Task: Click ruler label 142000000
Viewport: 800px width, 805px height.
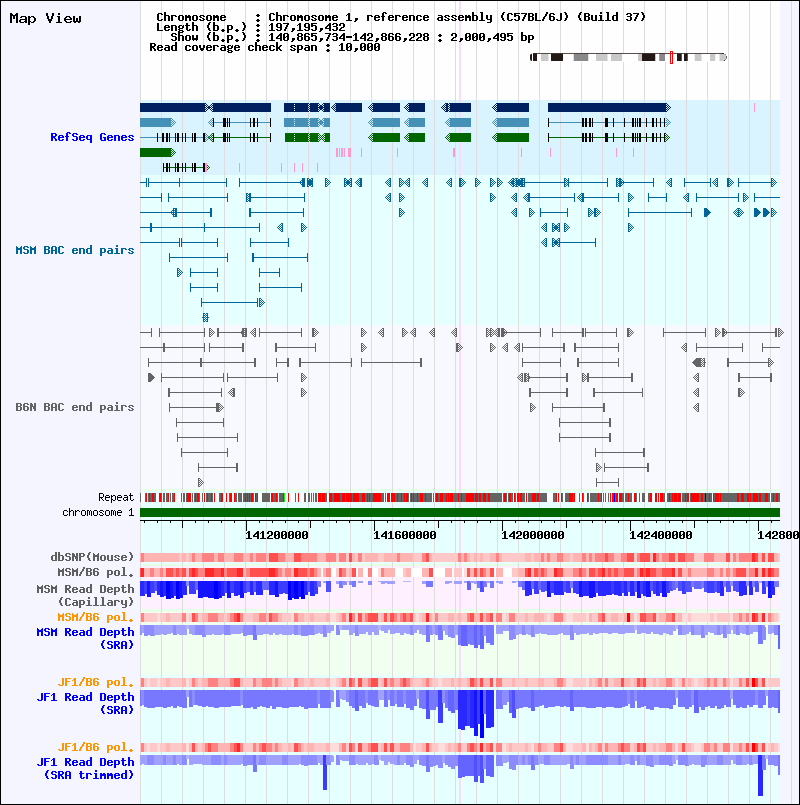Action: point(533,535)
